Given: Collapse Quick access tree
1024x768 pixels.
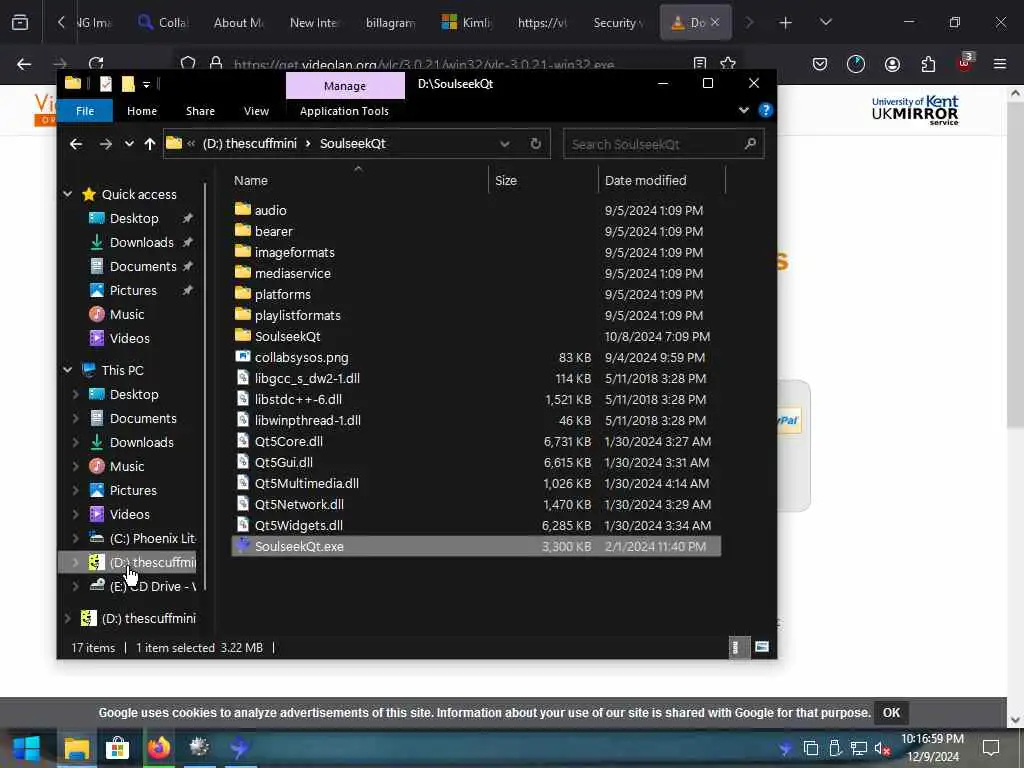Looking at the screenshot, I should (x=68, y=194).
